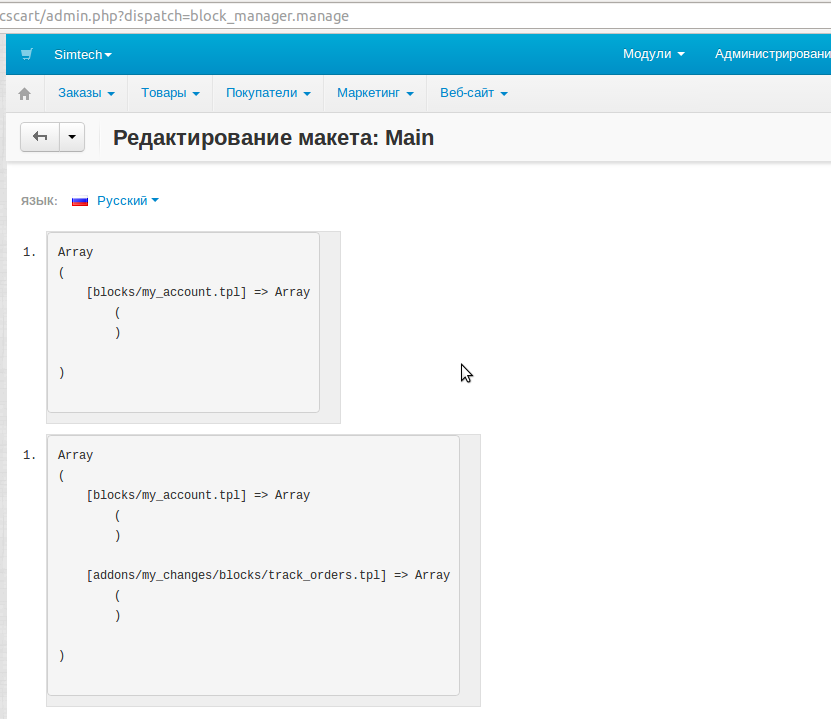Click the page title Редактирование макета: Main
The image size is (831, 719).
coord(273,138)
